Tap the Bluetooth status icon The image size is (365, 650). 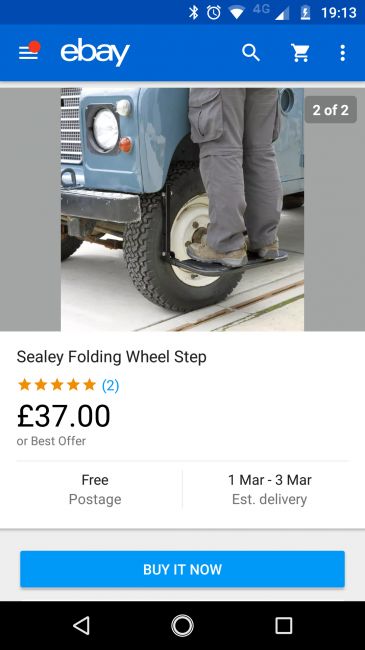coord(193,12)
